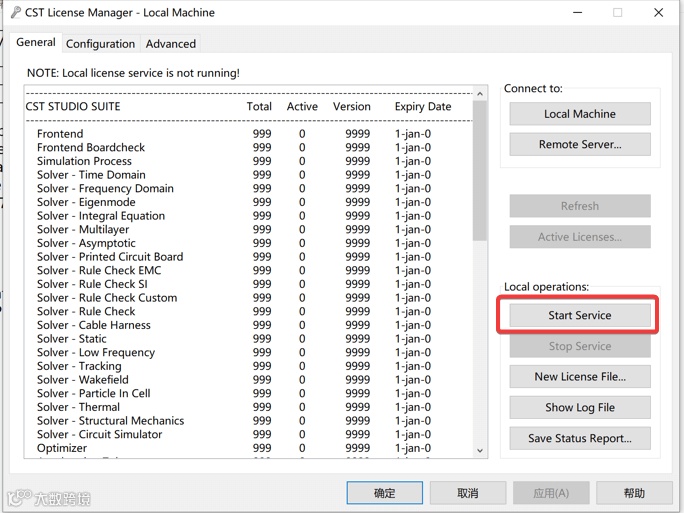684x513 pixels.
Task: Open the Advanced tab
Action: [171, 44]
